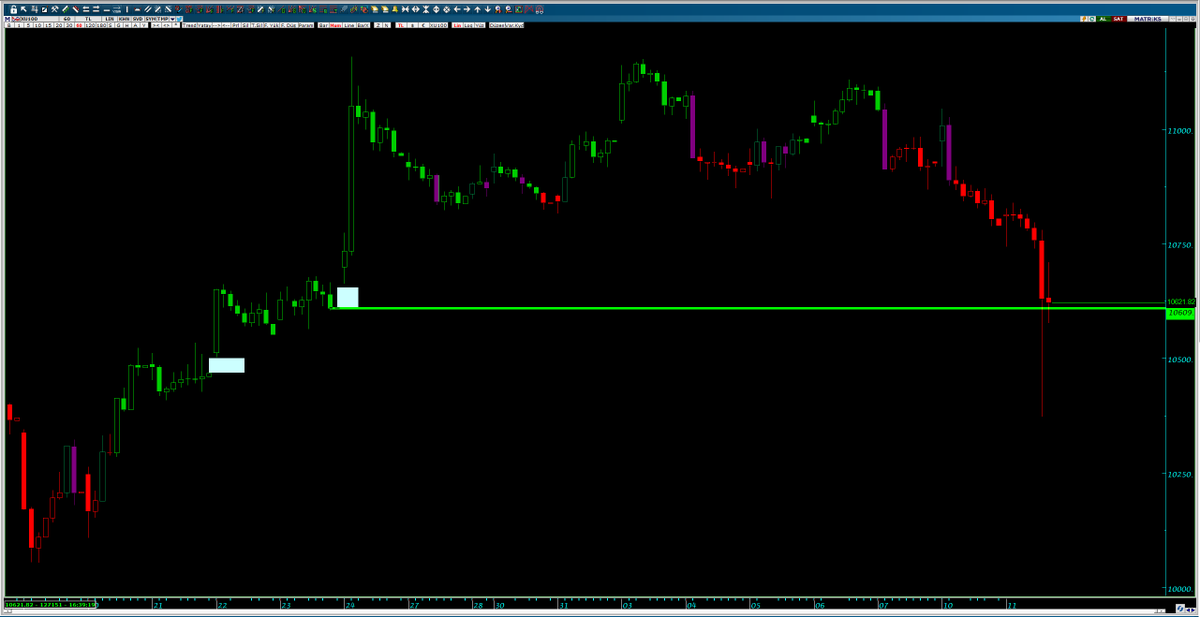Viewport: 1200px width, 617px height.
Task: Click the yellow bell alarm icon
Action: coord(395,9)
